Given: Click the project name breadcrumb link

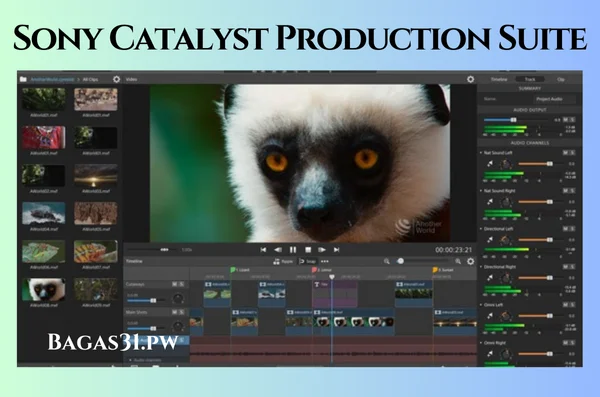Looking at the screenshot, I should pos(52,79).
